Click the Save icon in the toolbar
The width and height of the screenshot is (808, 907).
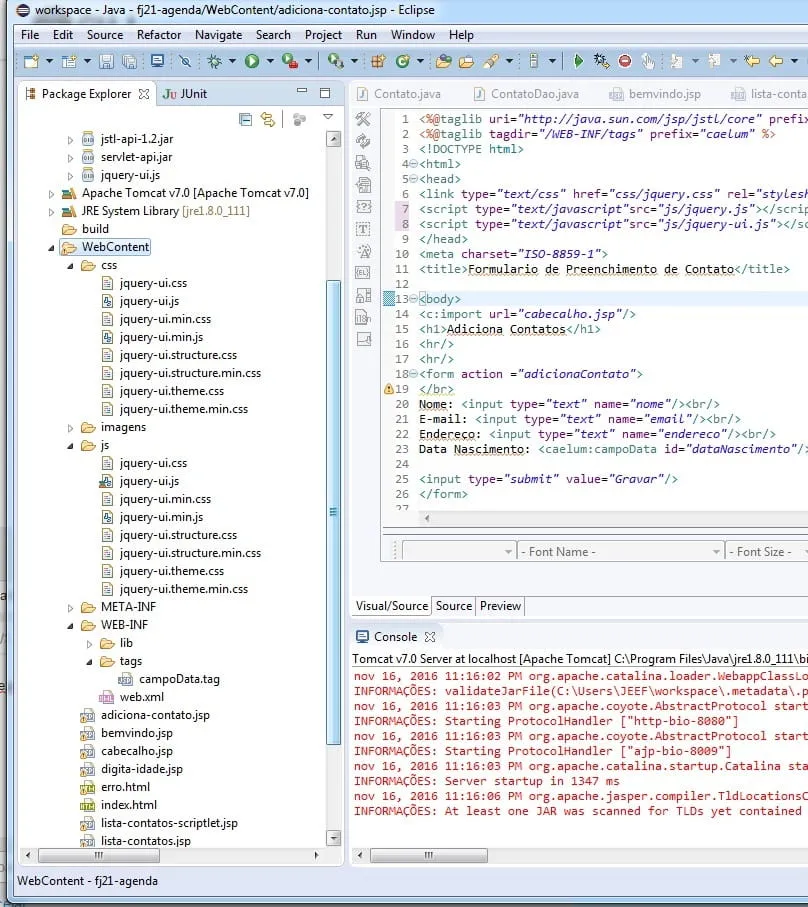pos(107,61)
